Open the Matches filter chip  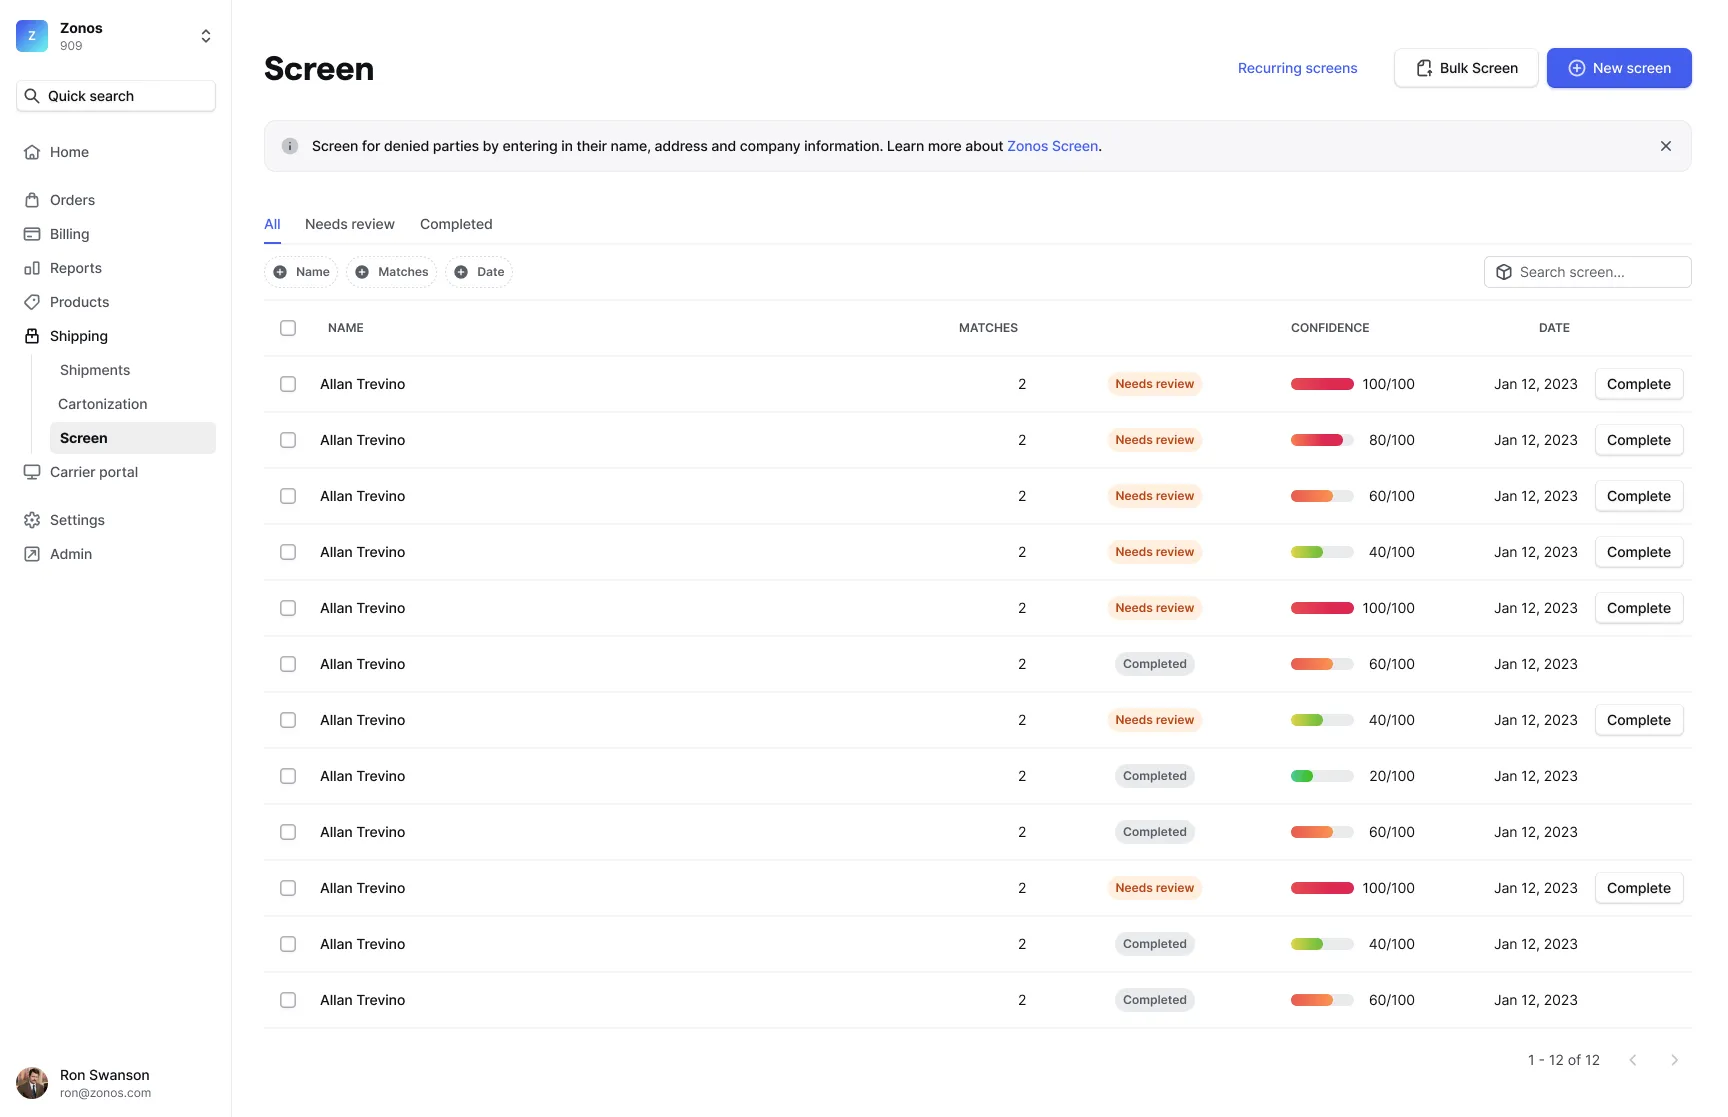point(391,272)
